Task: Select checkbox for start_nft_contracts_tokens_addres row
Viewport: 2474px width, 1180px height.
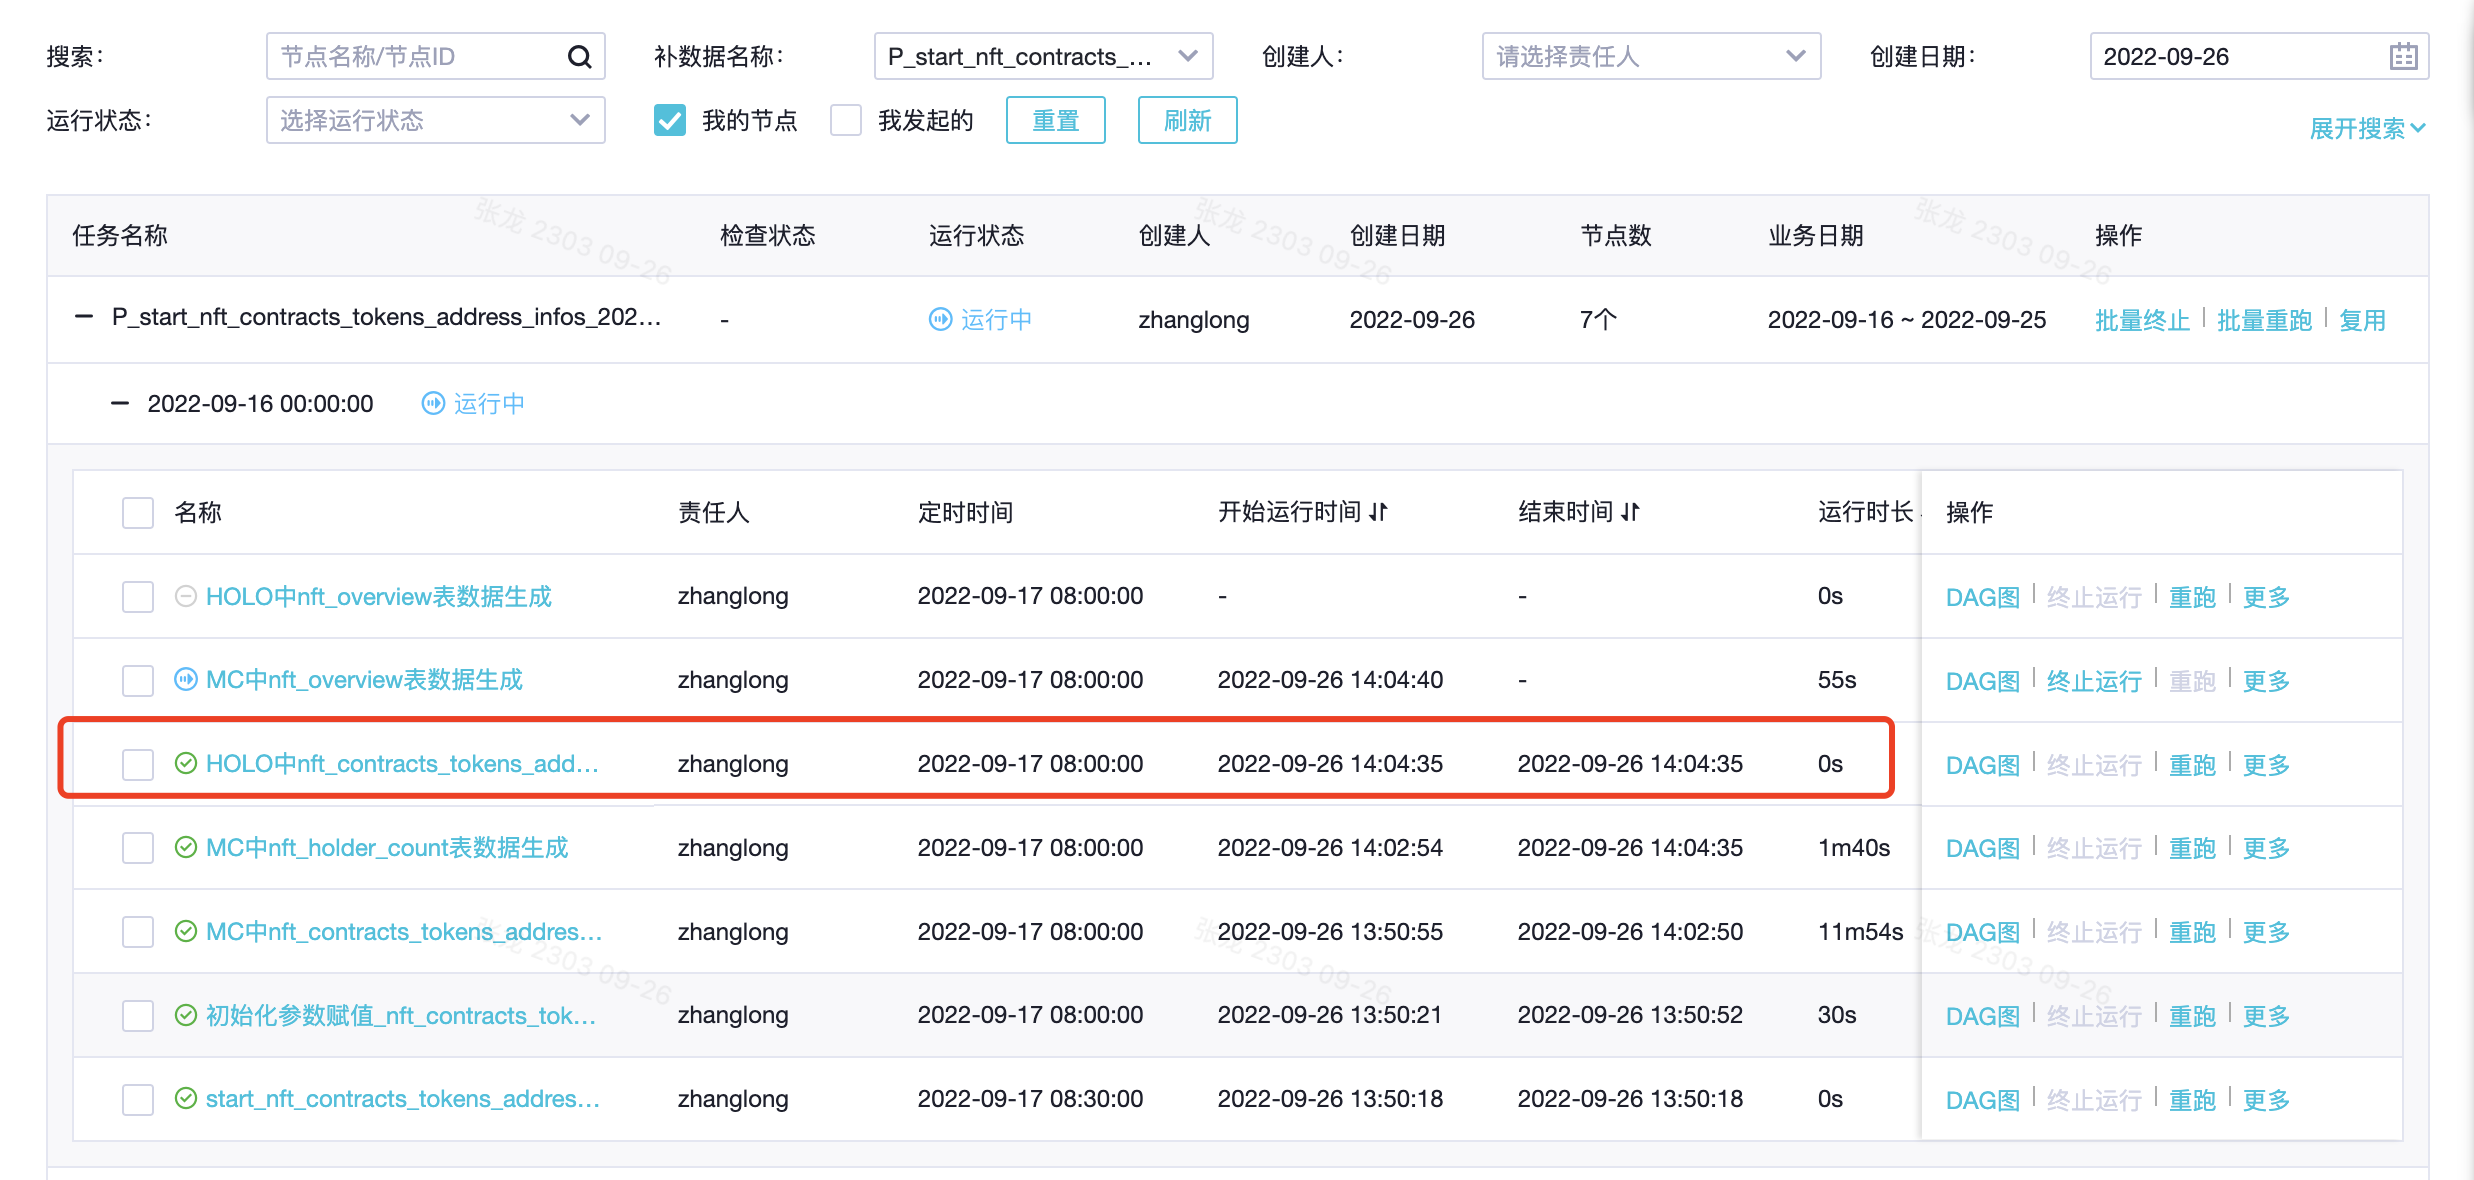Action: [x=138, y=1100]
